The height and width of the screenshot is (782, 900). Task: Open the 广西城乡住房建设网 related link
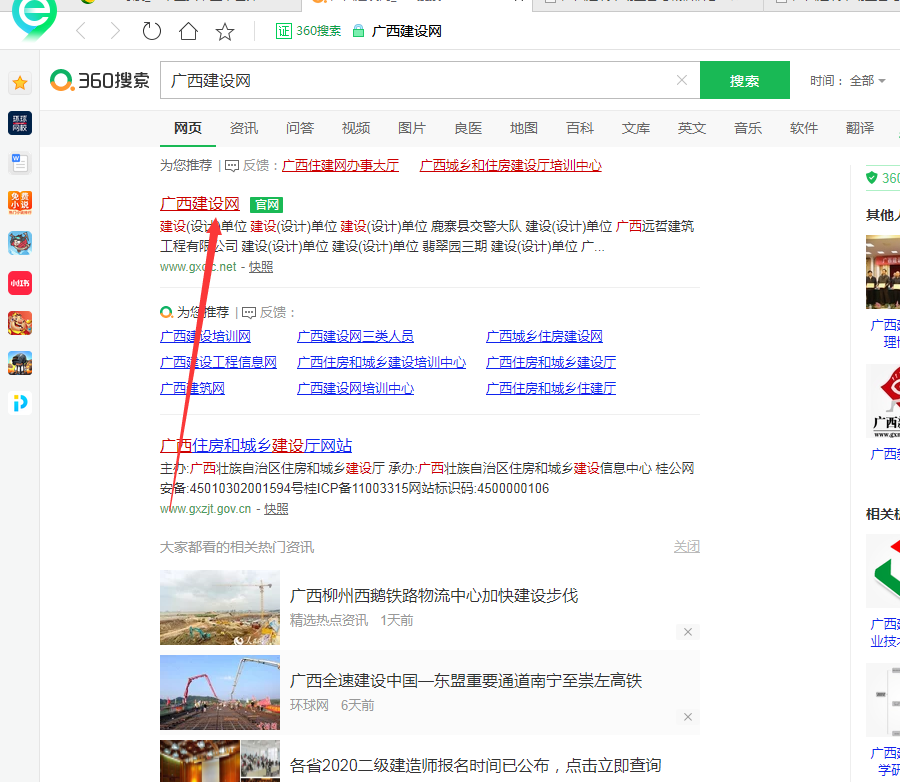click(544, 336)
